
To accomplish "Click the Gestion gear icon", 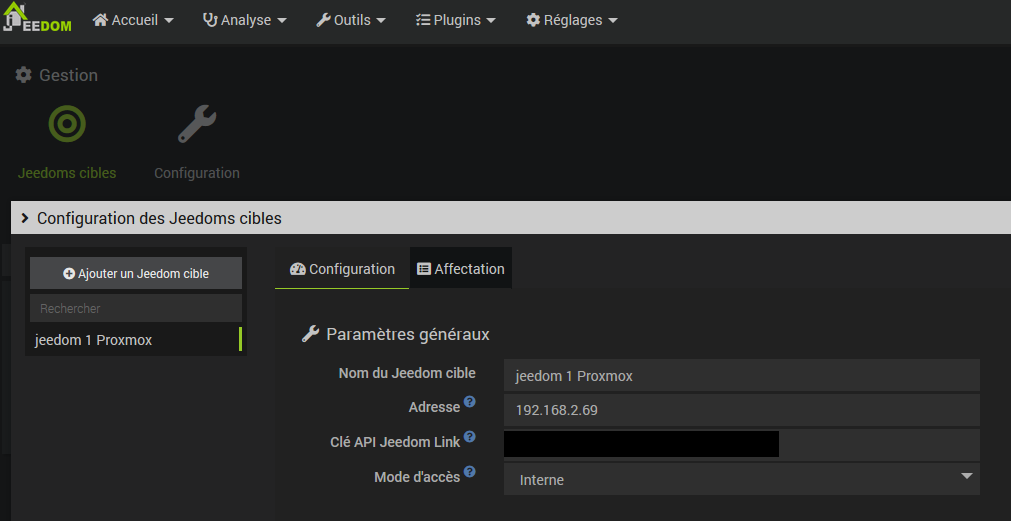I will tap(23, 75).
